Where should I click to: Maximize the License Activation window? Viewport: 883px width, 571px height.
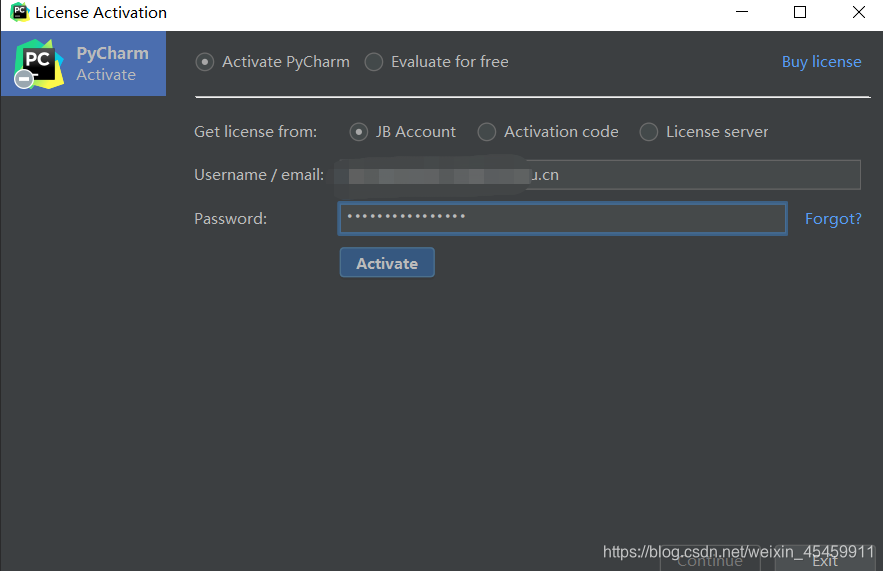(x=800, y=12)
